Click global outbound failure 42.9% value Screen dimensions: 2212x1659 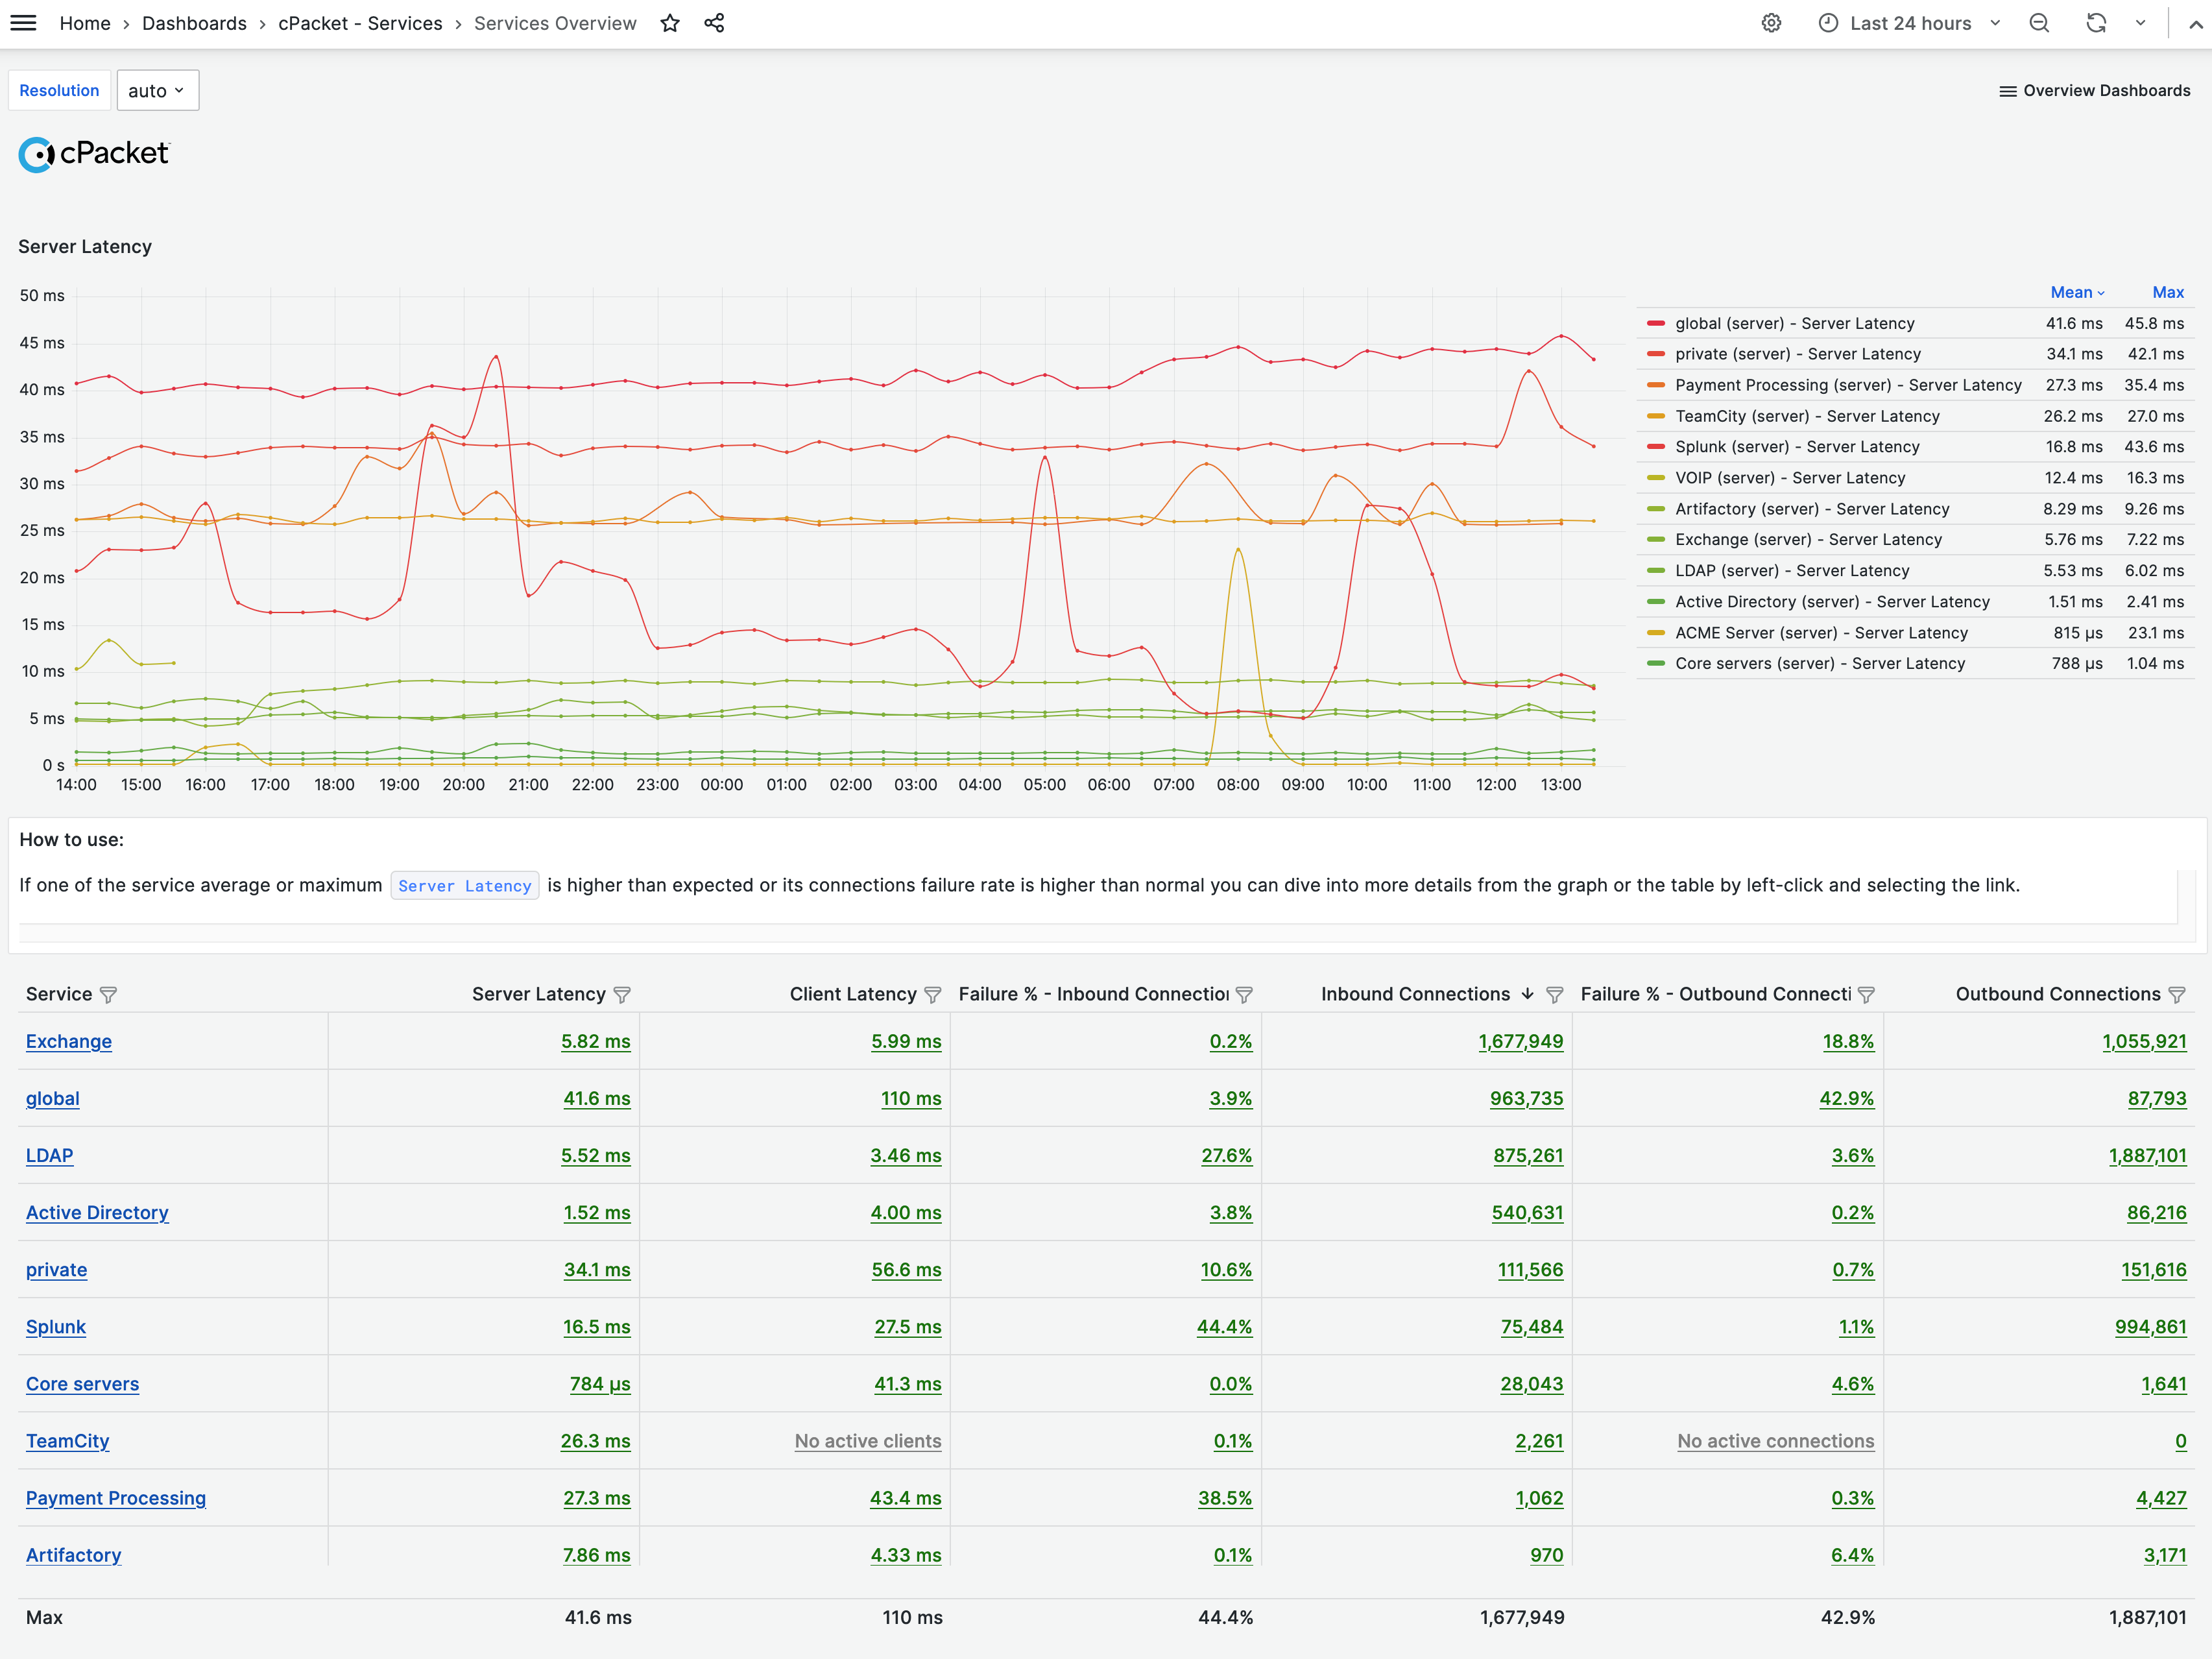tap(1846, 1098)
